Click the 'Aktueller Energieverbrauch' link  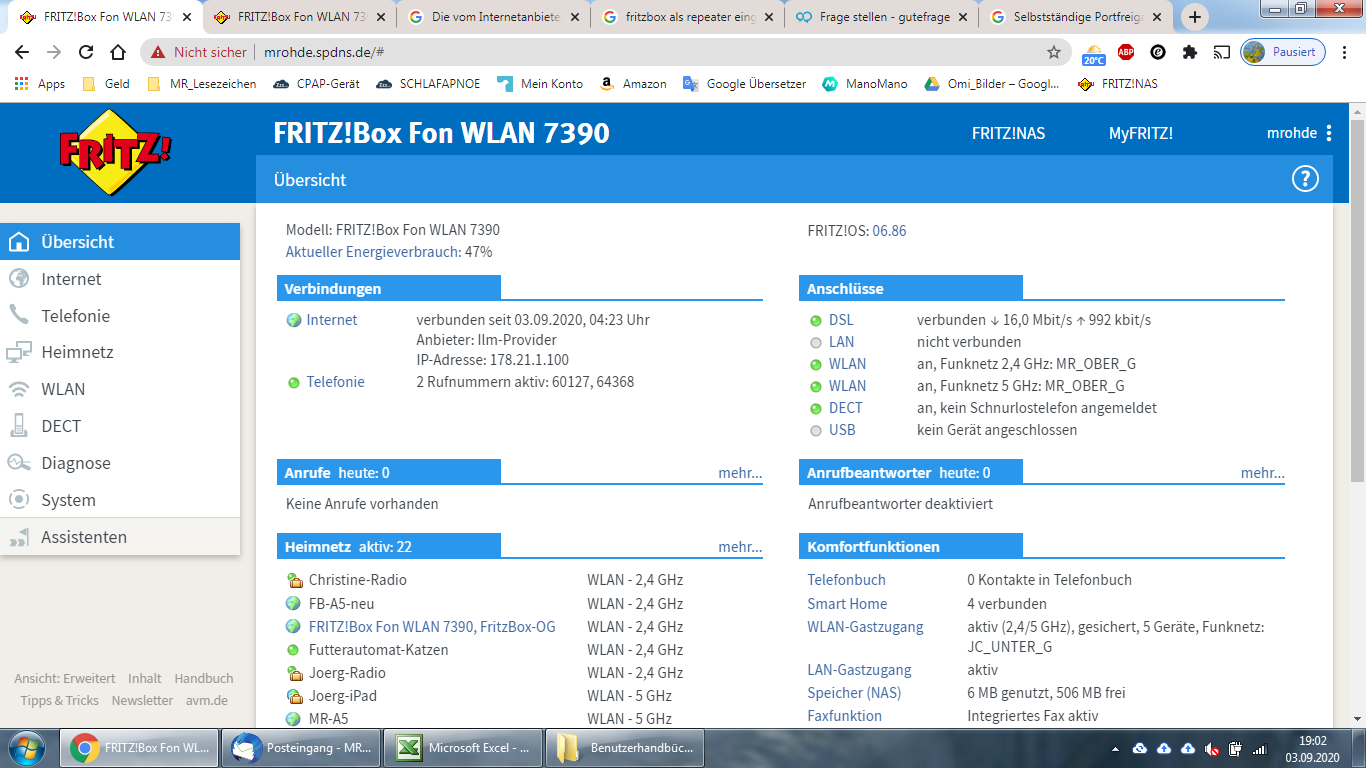(373, 252)
